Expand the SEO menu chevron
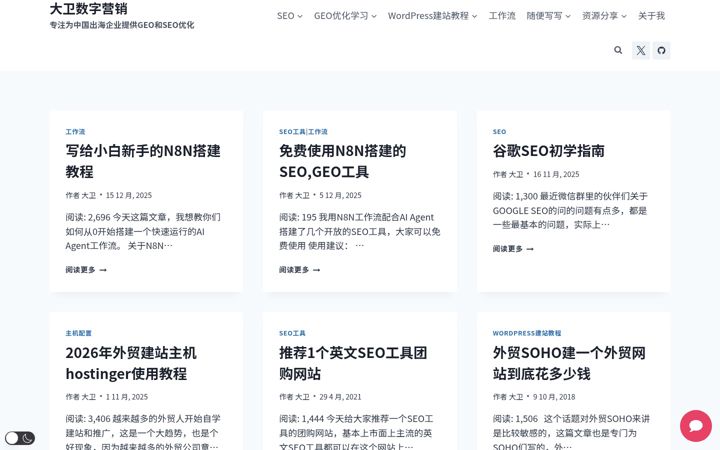720x450 pixels. (x=300, y=16)
